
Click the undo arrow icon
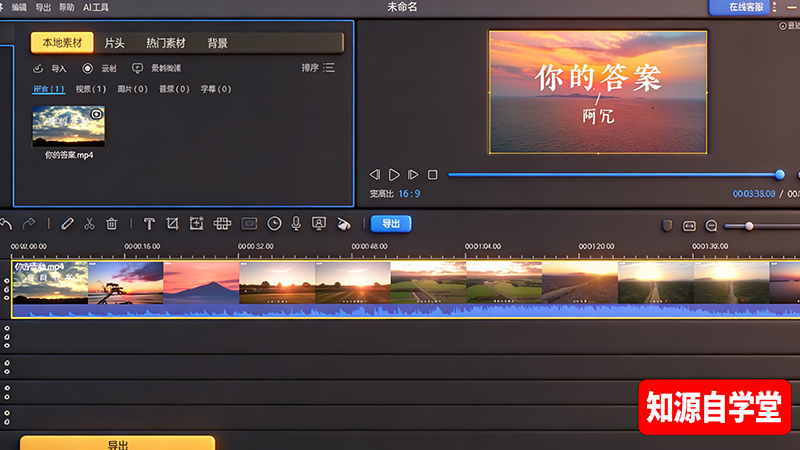click(x=6, y=223)
